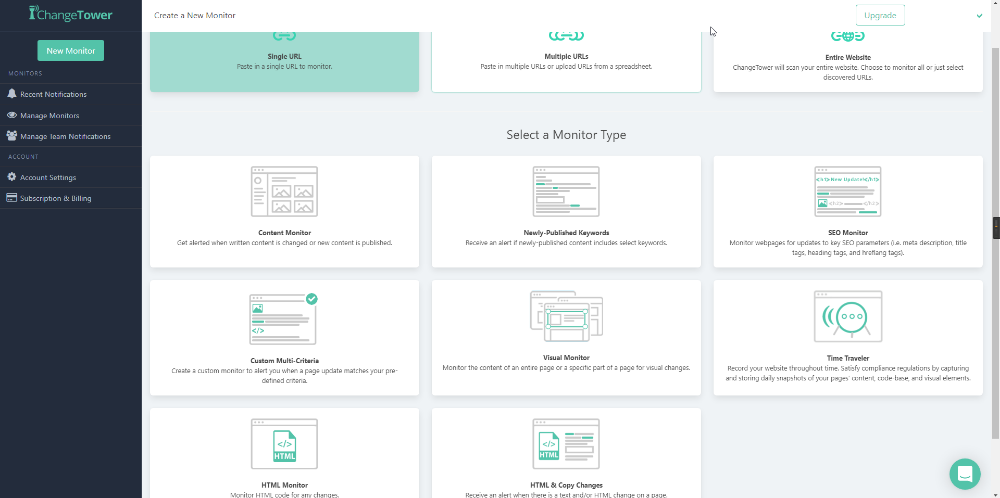The image size is (1000, 498).
Task: Open Recent Notifications in sidebar
Action: [53, 94]
